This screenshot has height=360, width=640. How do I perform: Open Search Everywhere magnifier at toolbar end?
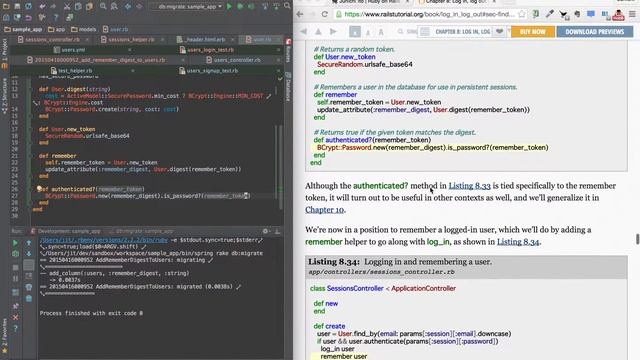(x=287, y=6)
